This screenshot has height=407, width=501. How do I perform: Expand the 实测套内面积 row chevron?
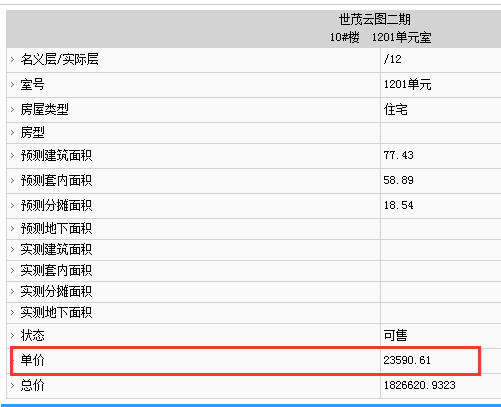12,271
